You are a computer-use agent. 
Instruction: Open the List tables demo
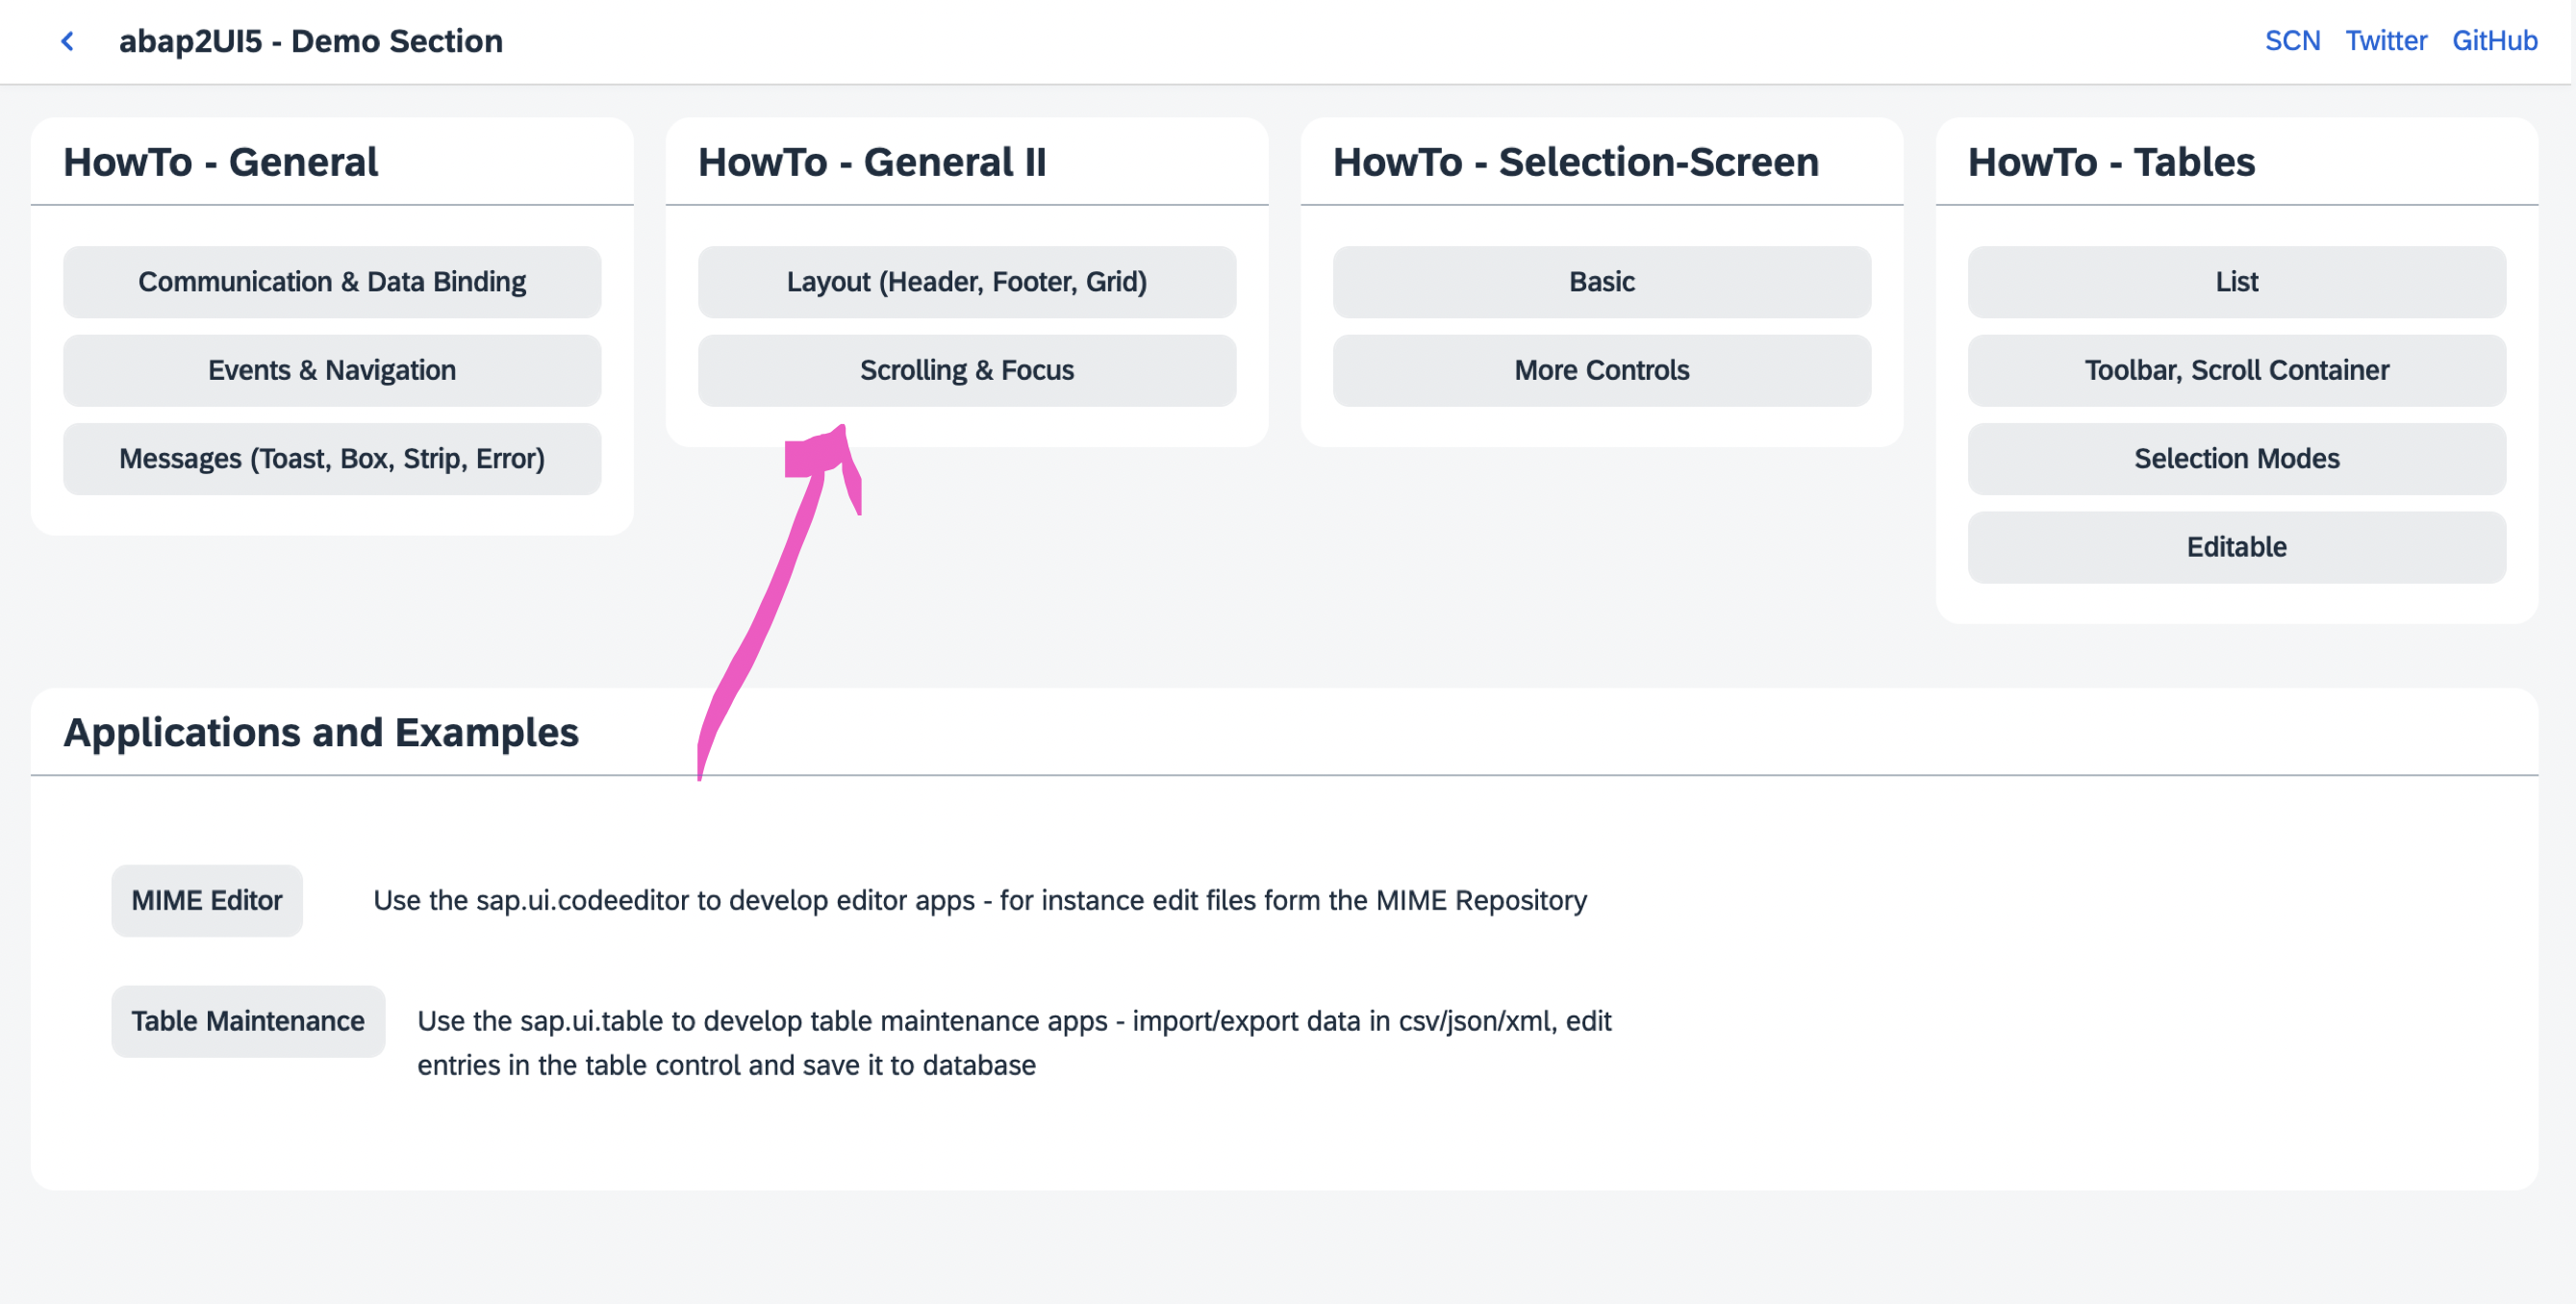point(2237,282)
